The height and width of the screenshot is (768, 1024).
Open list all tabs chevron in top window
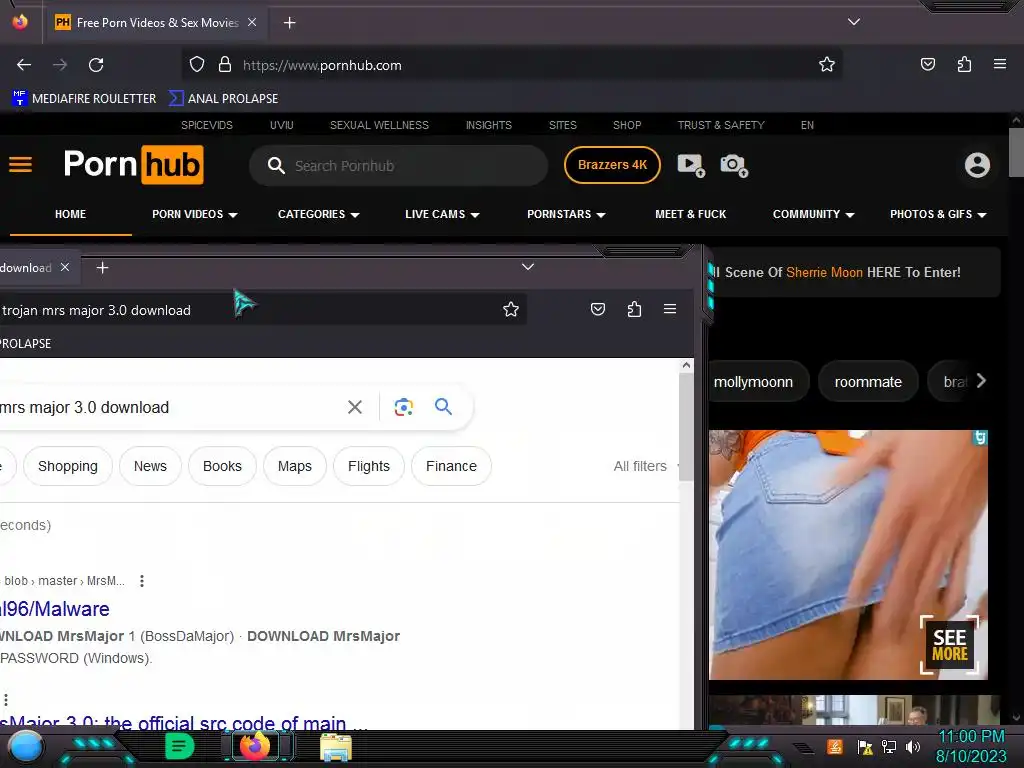854,22
